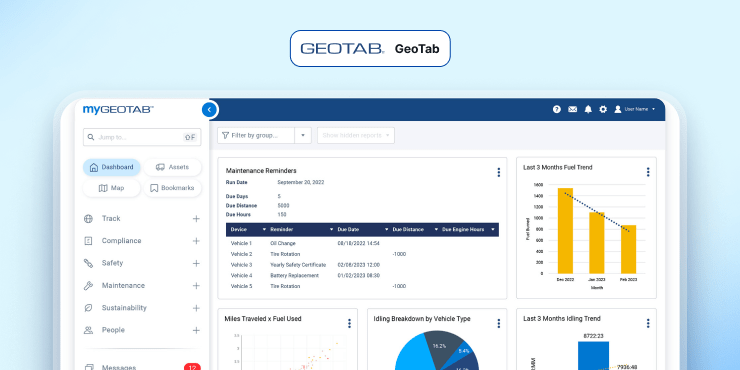
Task: Open the Due Distance column filter arrow
Action: coord(436,230)
